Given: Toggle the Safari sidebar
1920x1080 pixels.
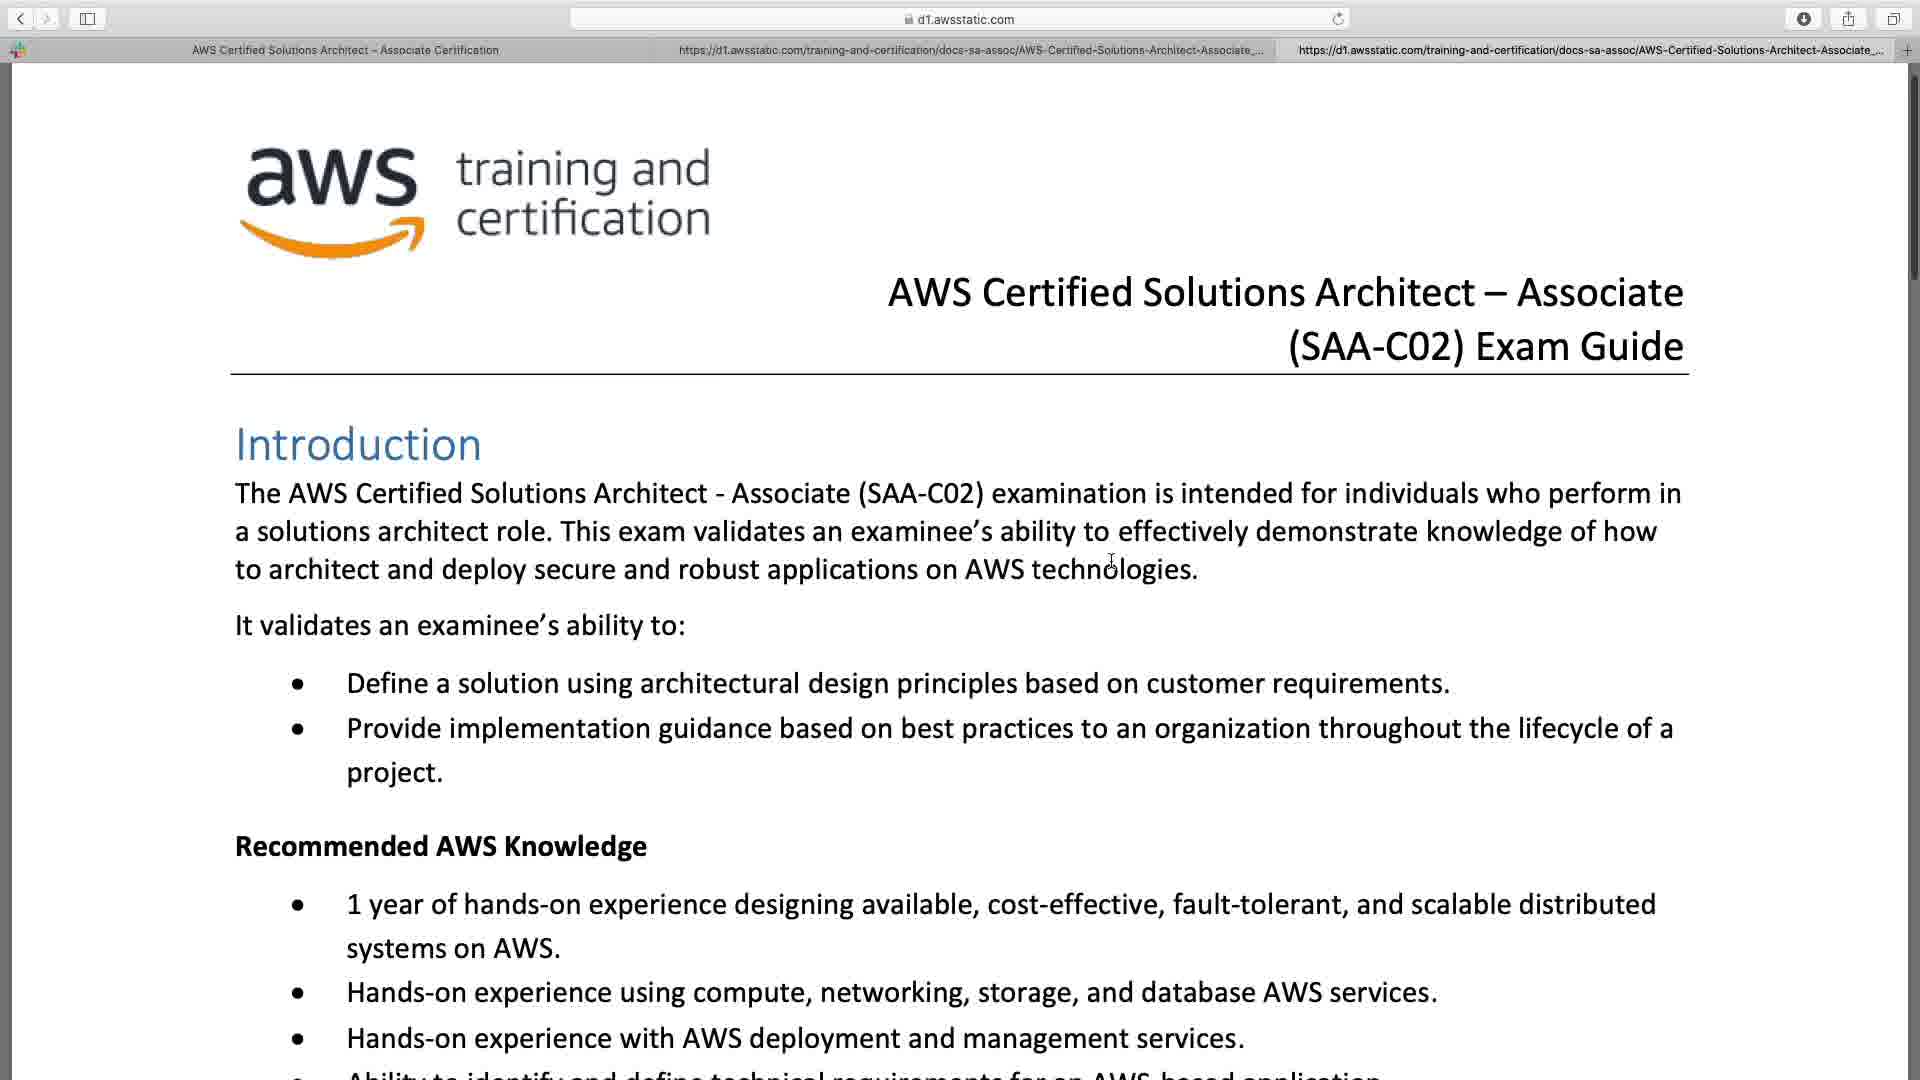Looking at the screenshot, I should [87, 19].
